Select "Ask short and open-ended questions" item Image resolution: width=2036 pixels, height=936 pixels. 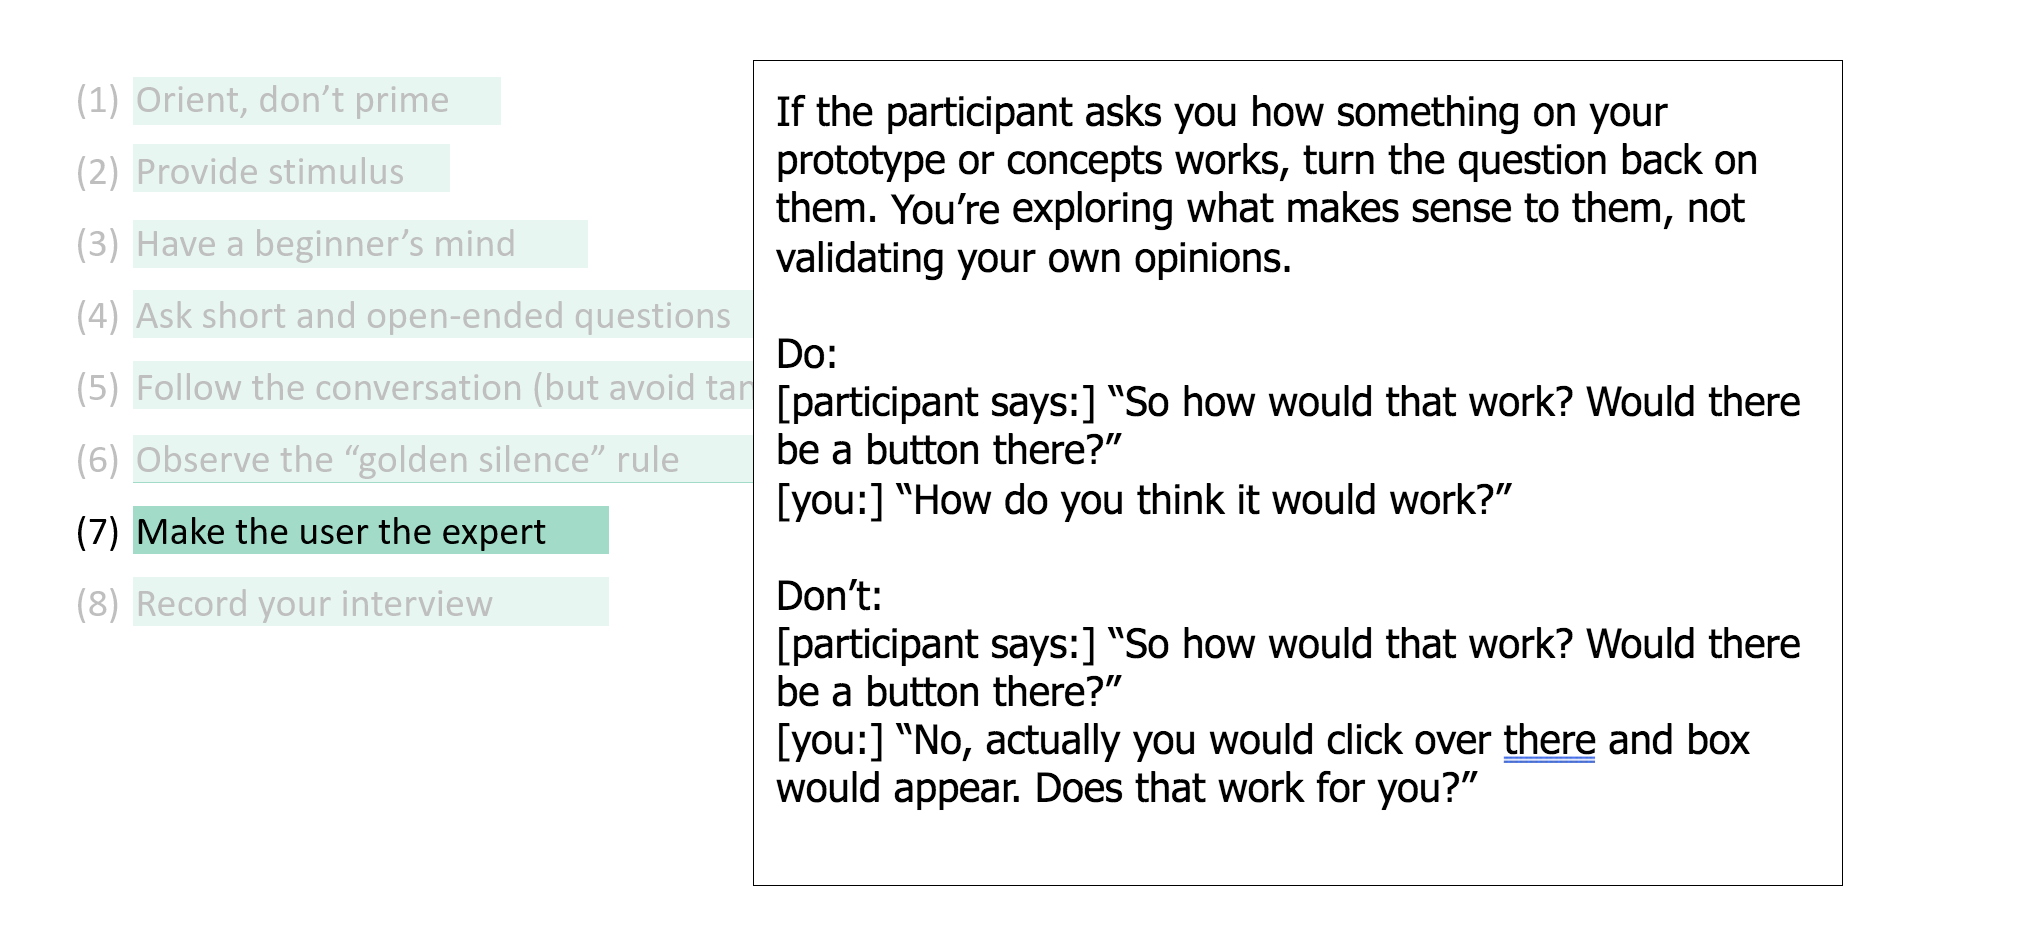click(x=443, y=315)
